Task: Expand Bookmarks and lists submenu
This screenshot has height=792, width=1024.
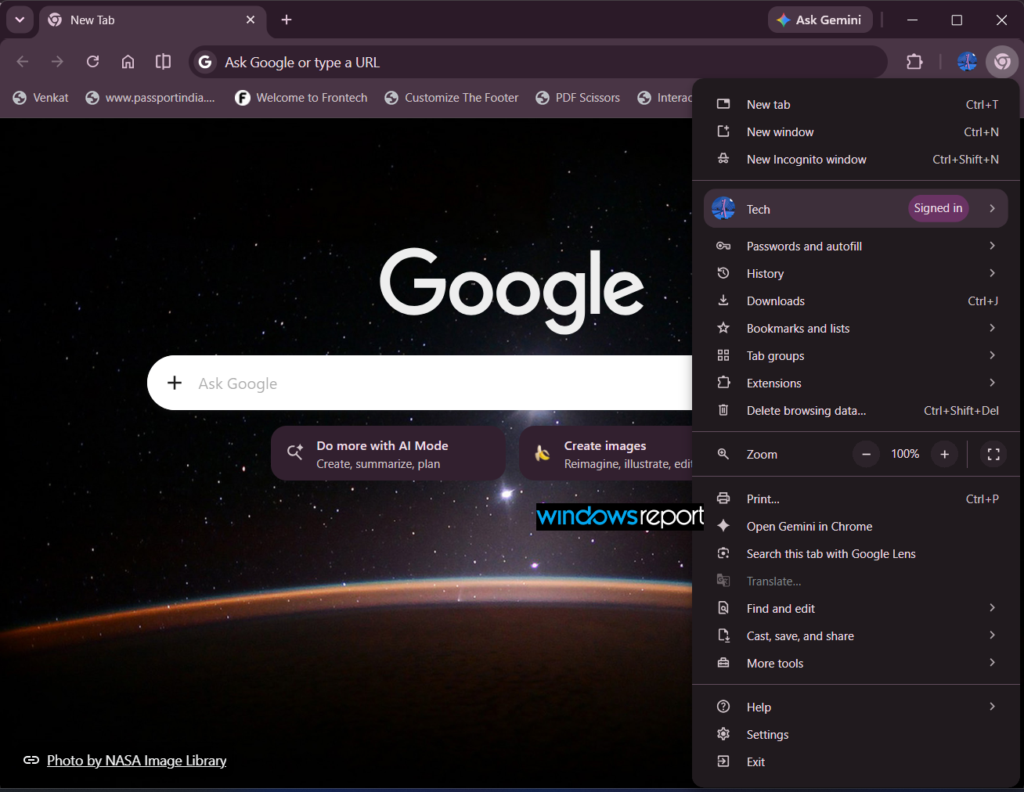Action: [x=856, y=328]
